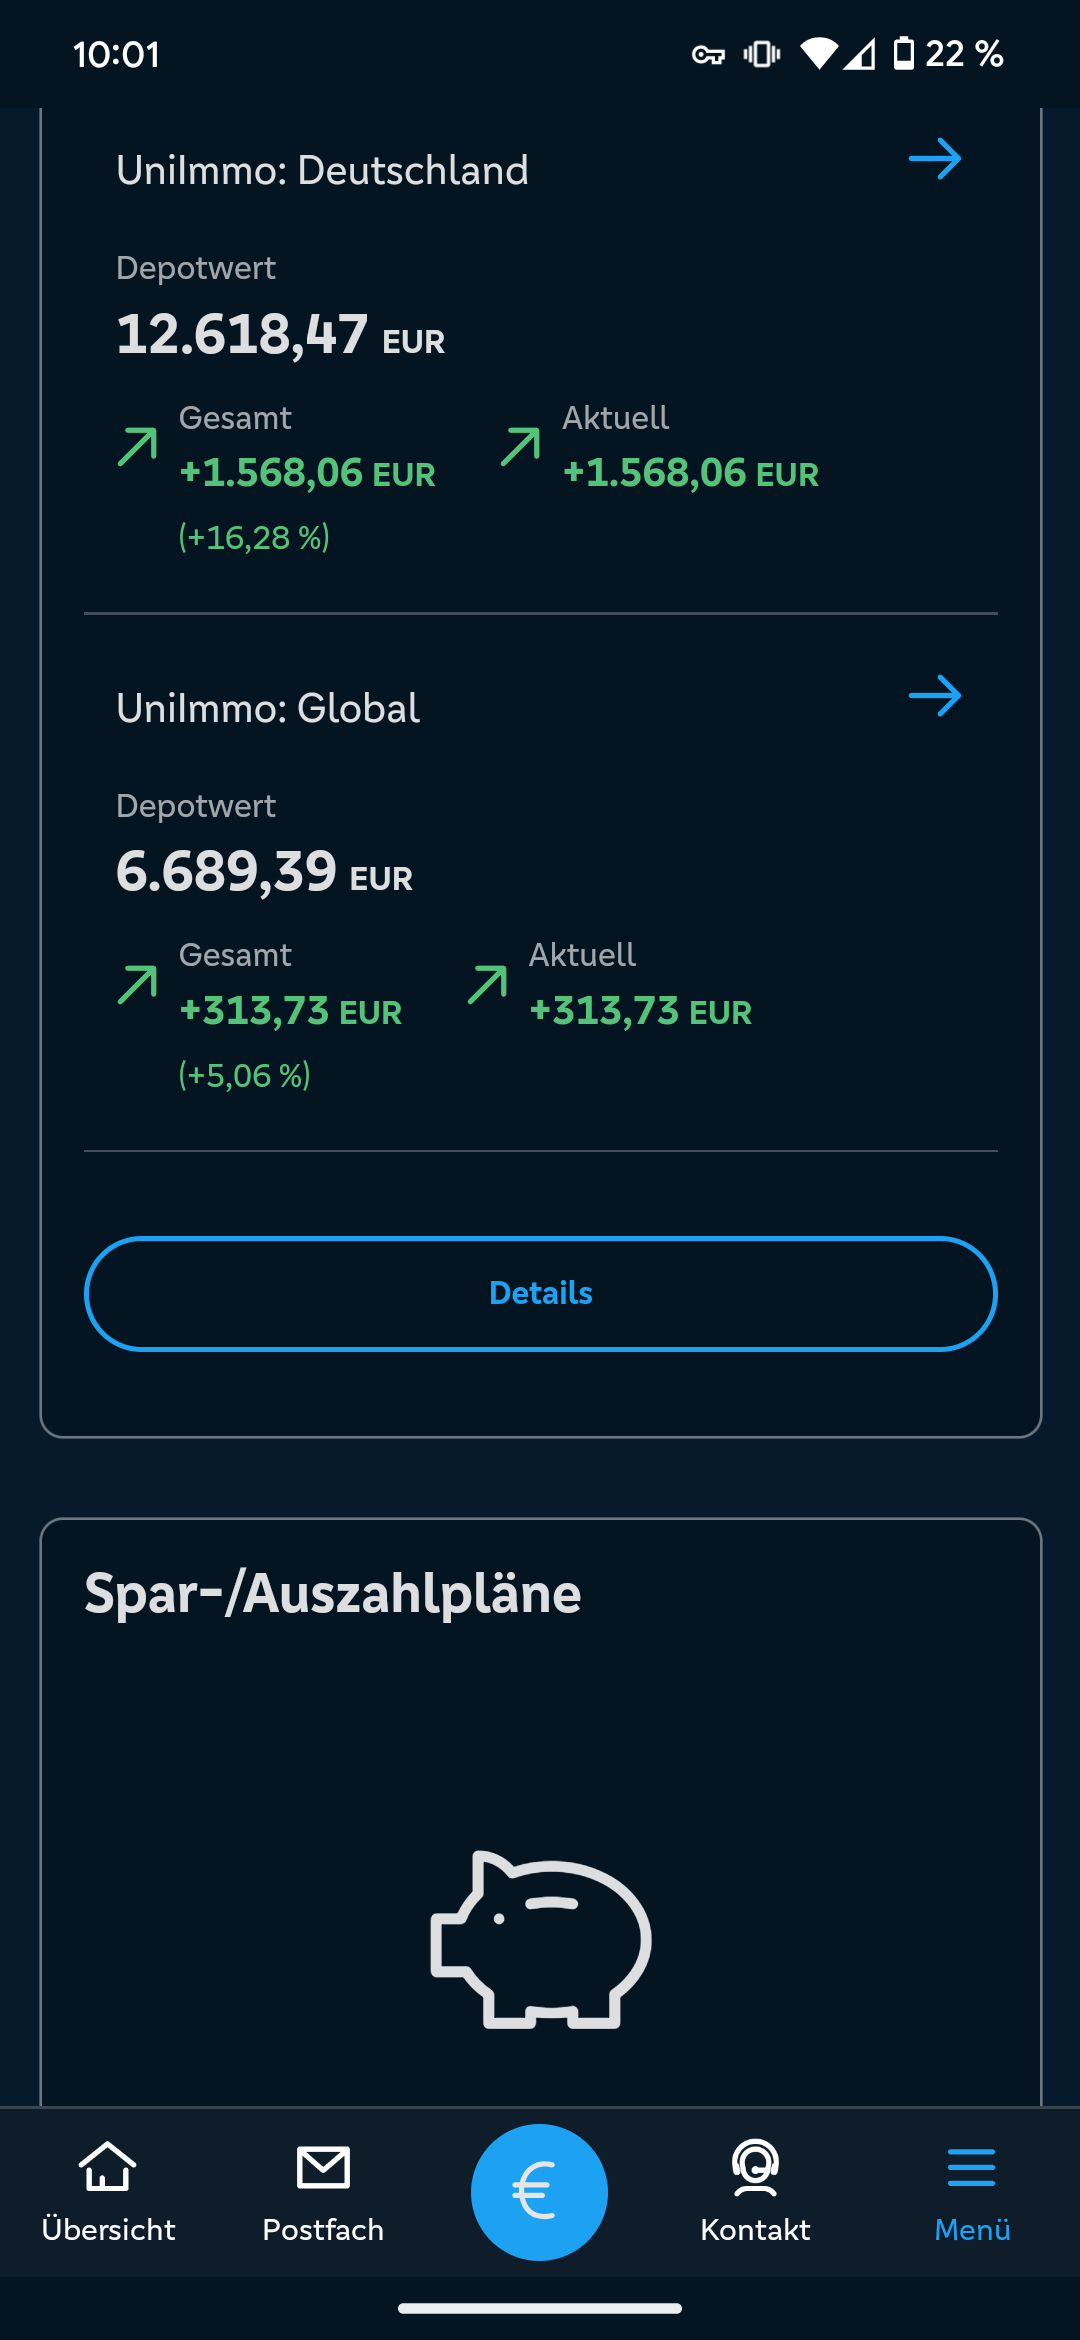Viewport: 1080px width, 2340px height.
Task: Tap the Android home gesture bar
Action: pyautogui.click(x=540, y=2308)
